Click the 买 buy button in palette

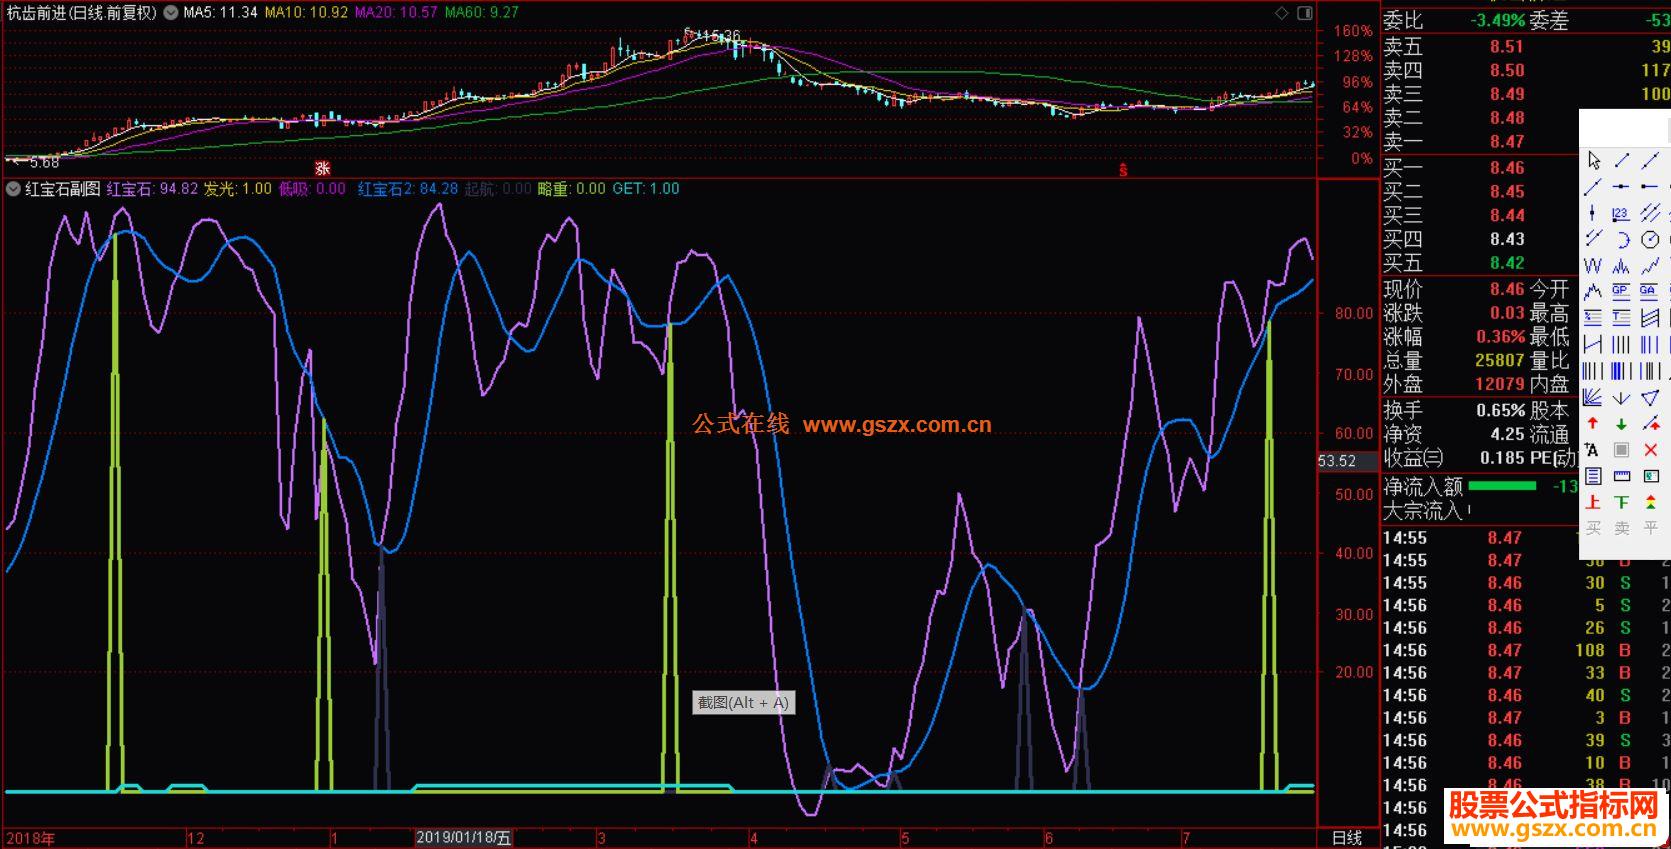(1593, 527)
